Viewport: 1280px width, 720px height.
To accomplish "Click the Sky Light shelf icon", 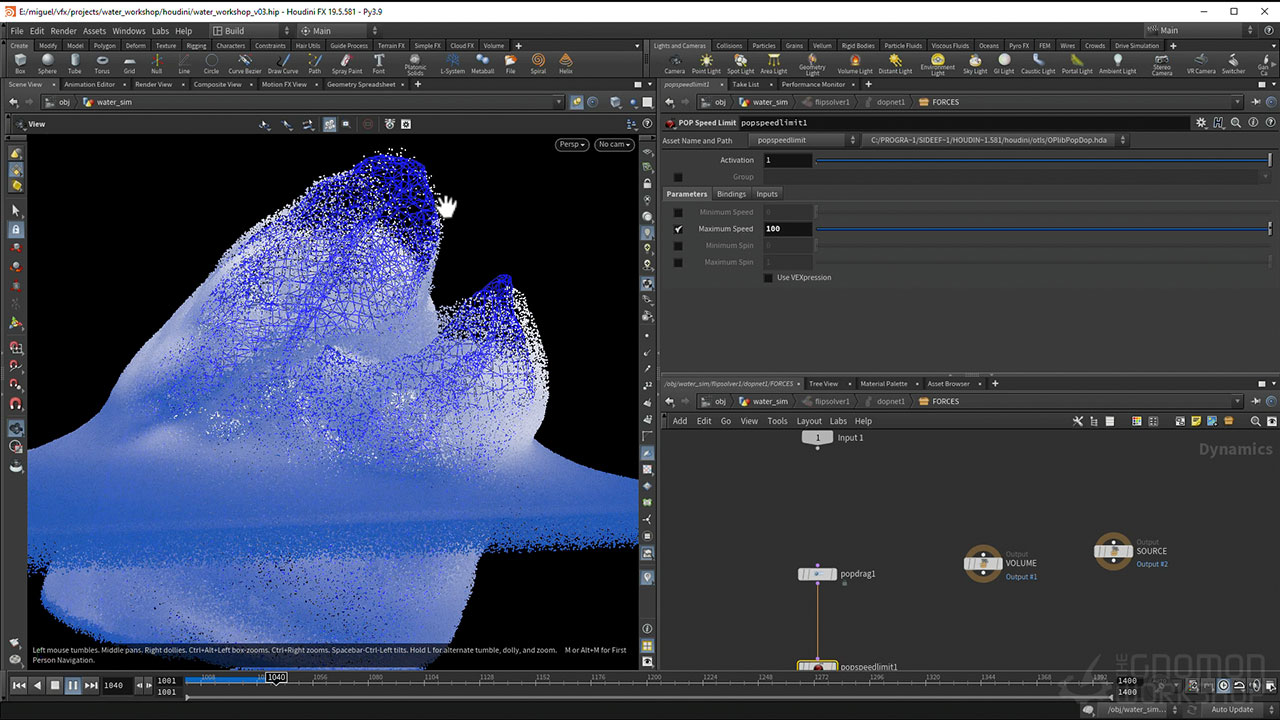I will click(975, 63).
